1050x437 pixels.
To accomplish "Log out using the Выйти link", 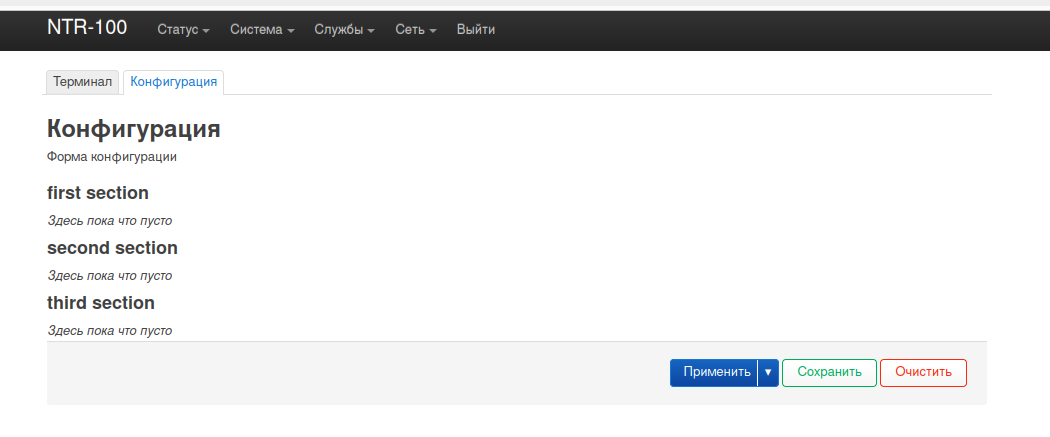I will (x=476, y=30).
